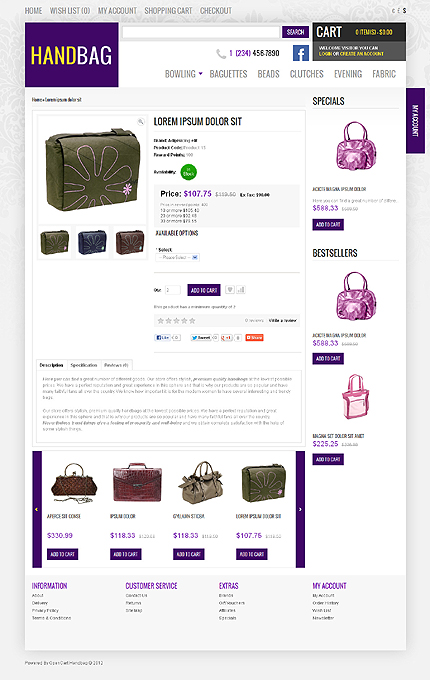Add product to wish list heart icon

[230, 290]
